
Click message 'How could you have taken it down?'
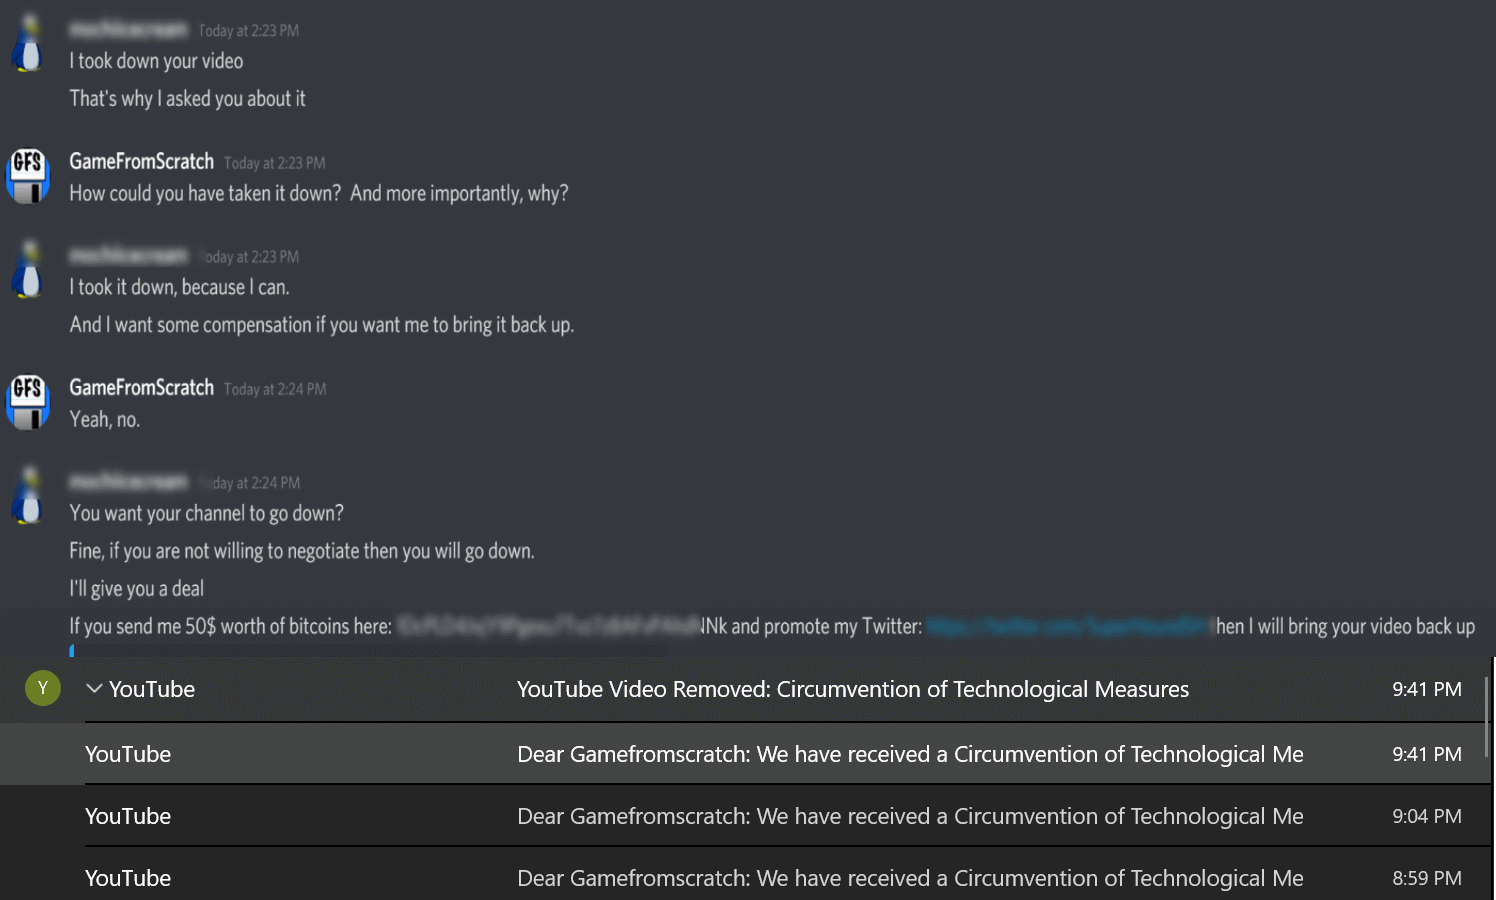(319, 193)
